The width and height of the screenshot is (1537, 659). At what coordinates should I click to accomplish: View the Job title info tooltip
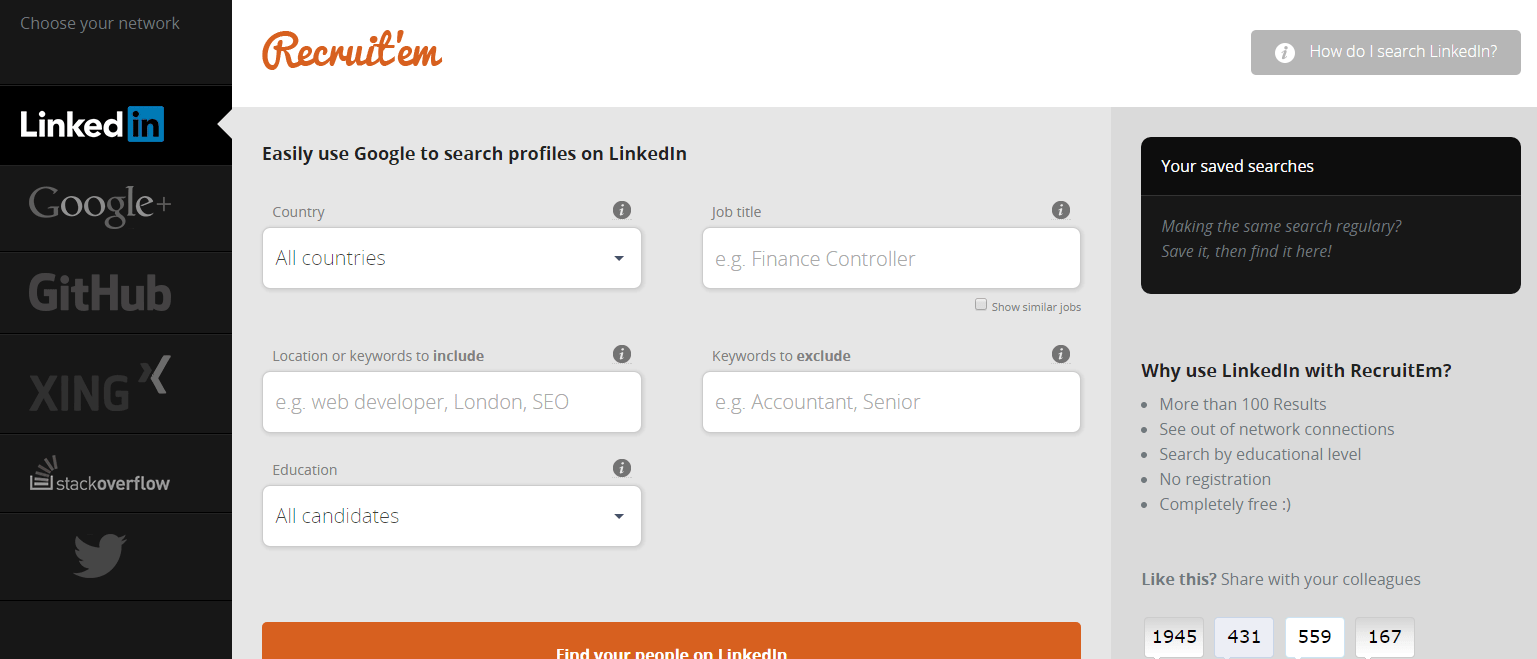(1060, 210)
